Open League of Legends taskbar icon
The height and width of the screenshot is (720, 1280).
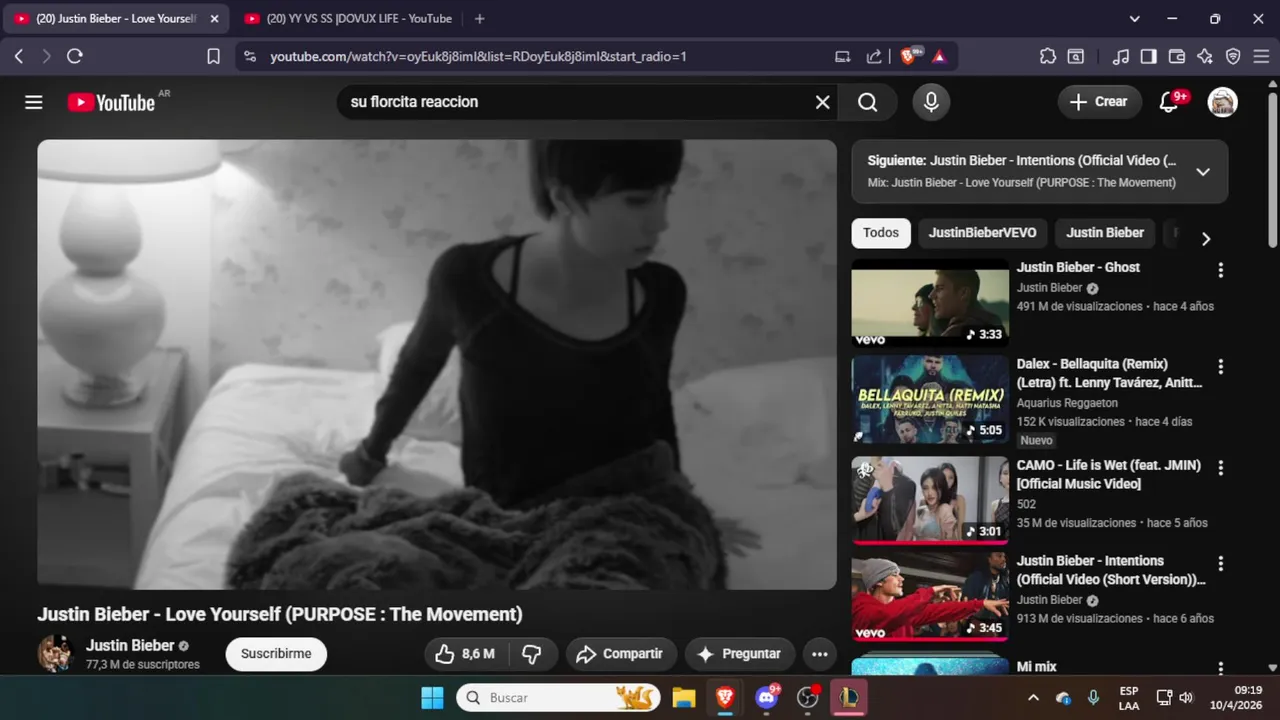coord(850,698)
